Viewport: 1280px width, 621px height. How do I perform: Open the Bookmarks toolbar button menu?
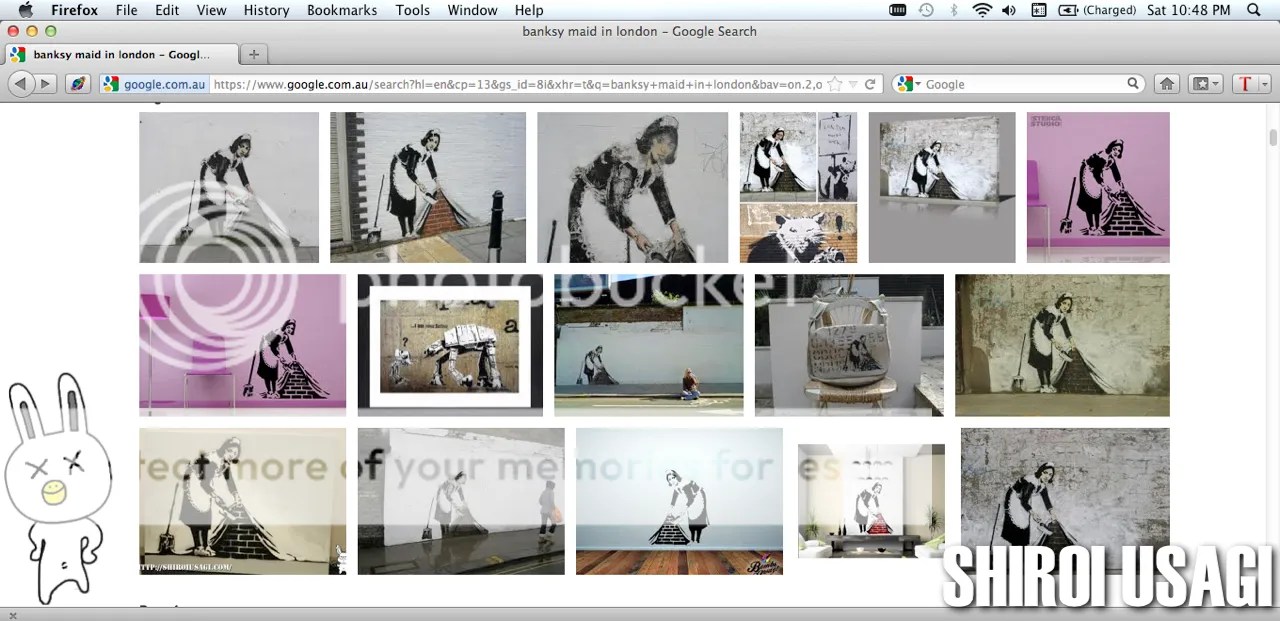click(1207, 84)
